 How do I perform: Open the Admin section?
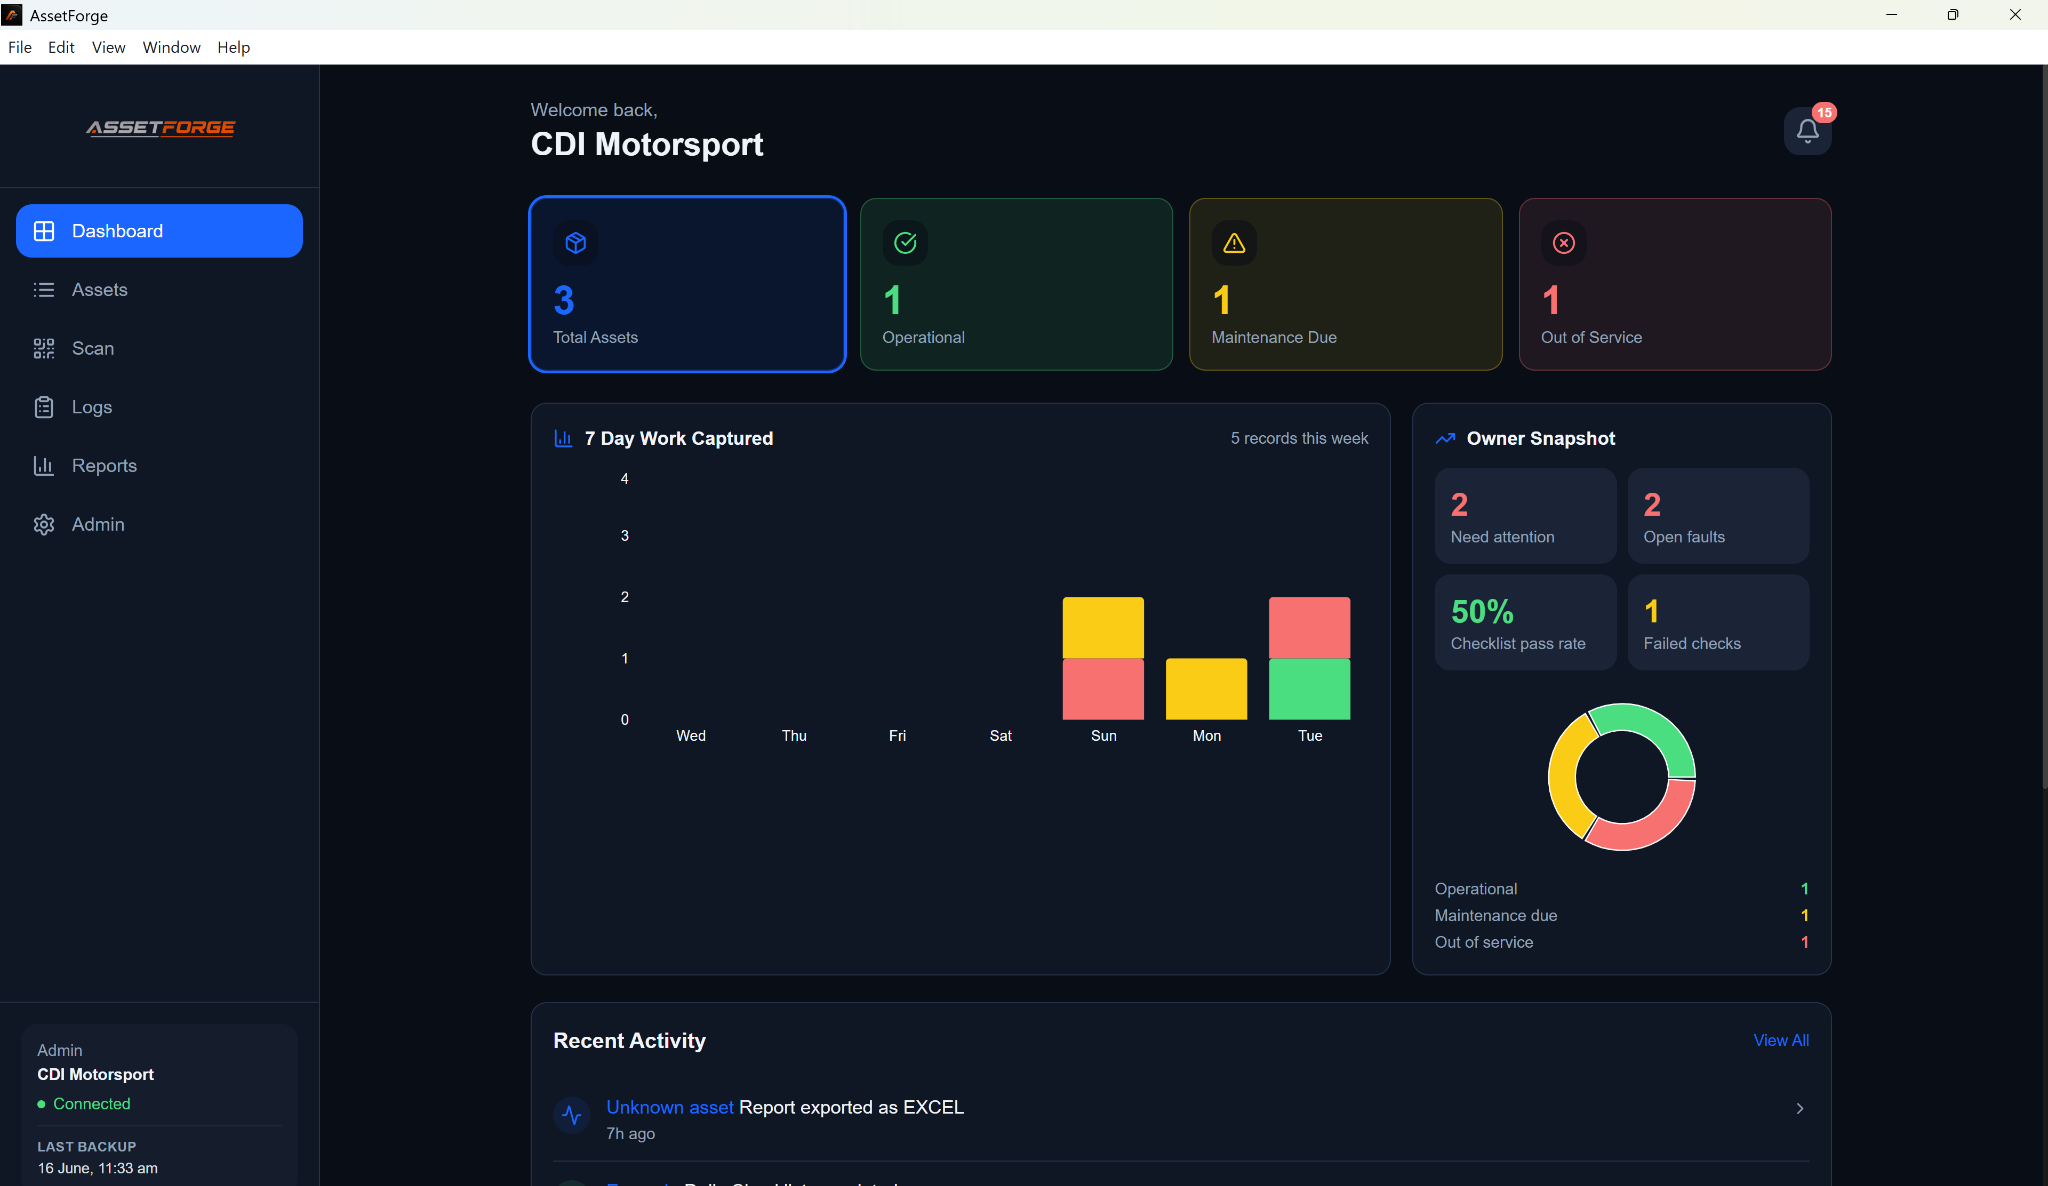159,524
